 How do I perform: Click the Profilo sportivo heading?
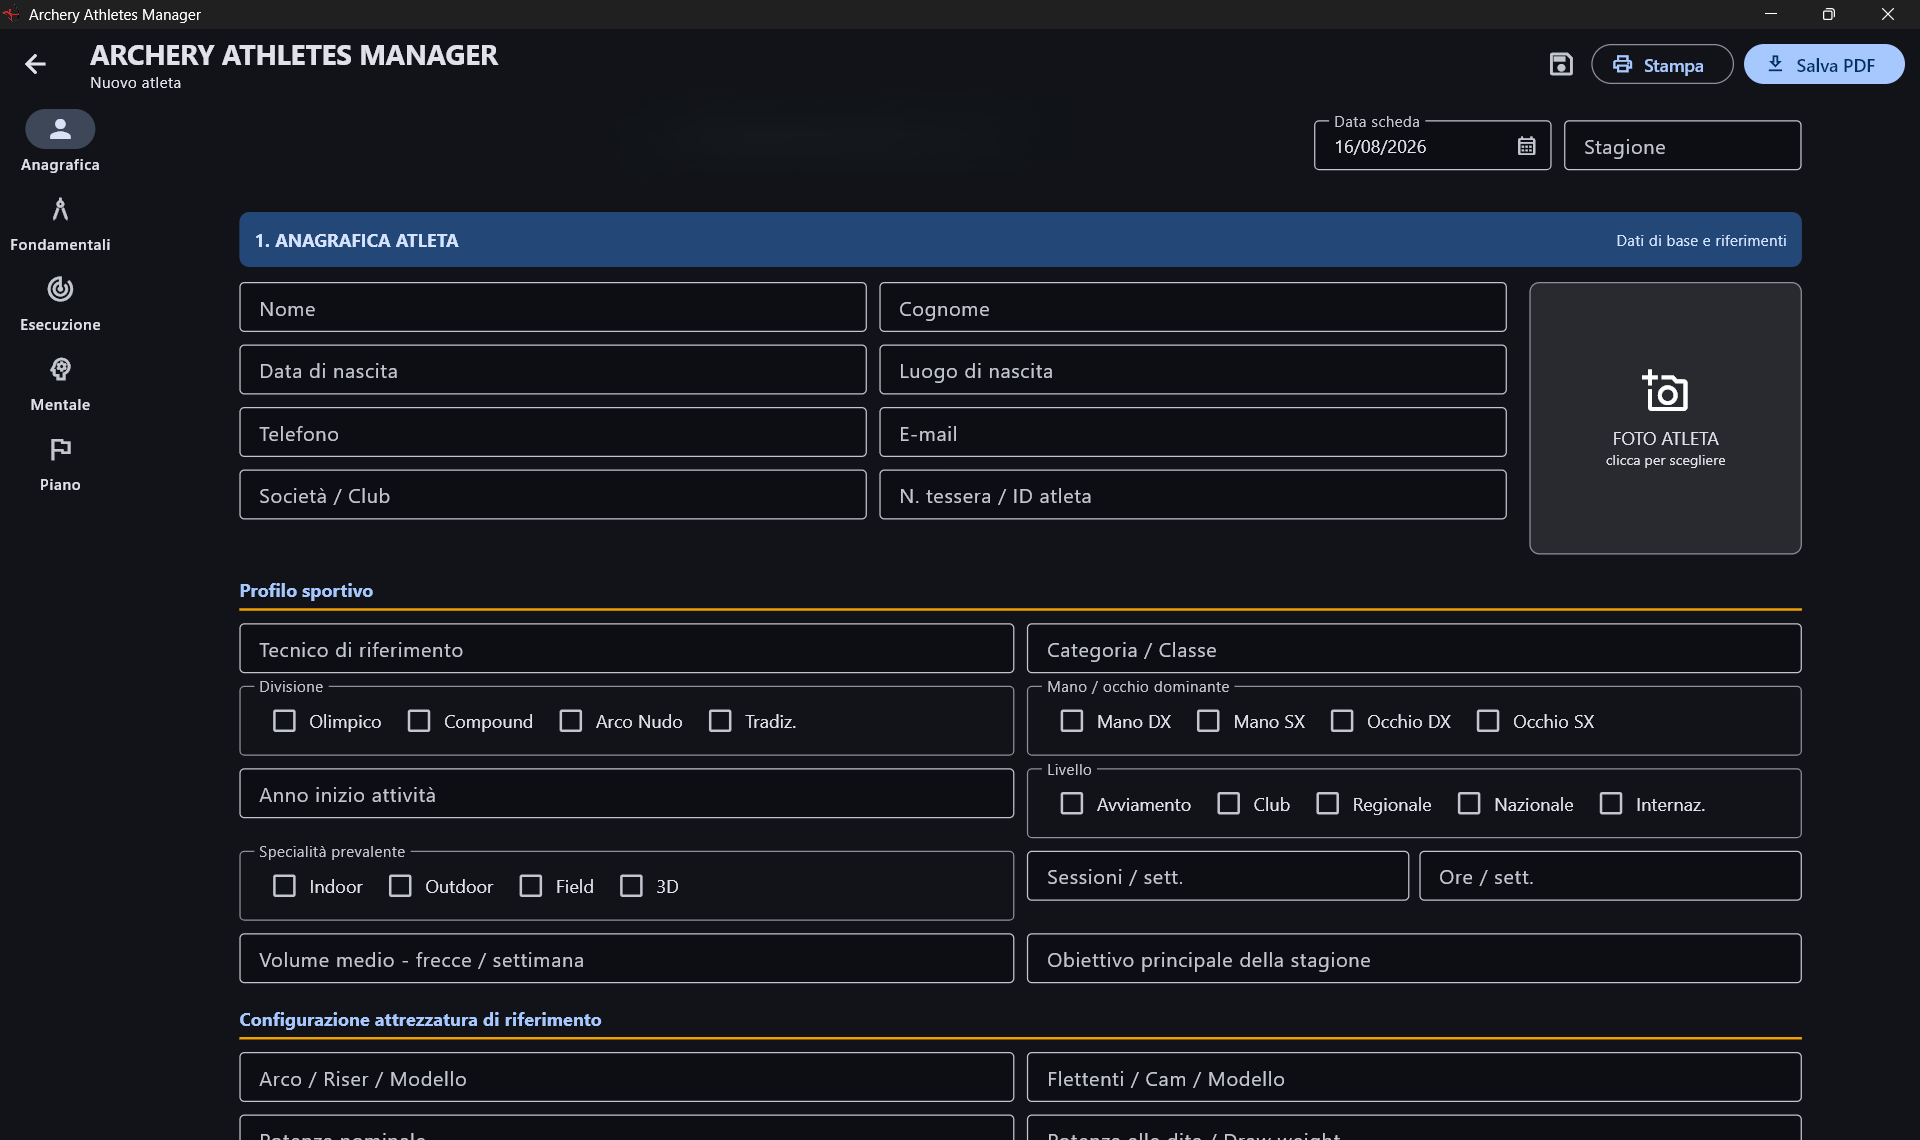click(x=306, y=591)
